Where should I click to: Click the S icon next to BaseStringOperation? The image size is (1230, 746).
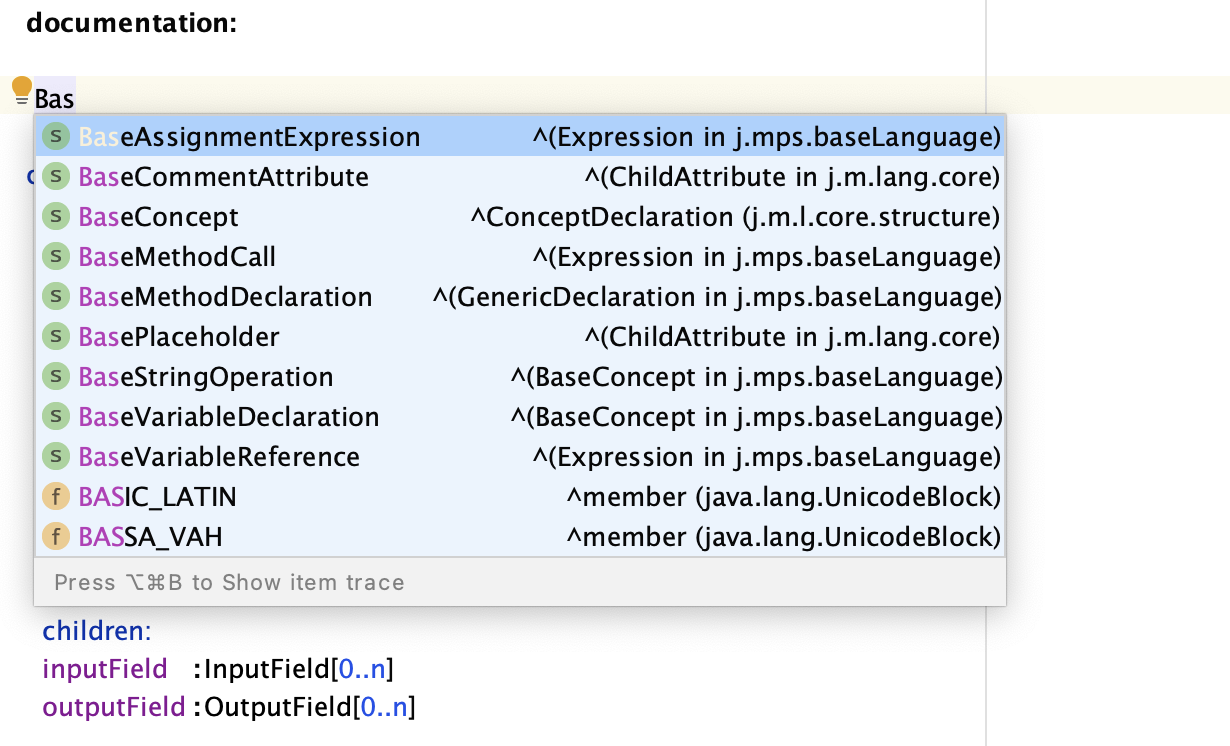56,376
